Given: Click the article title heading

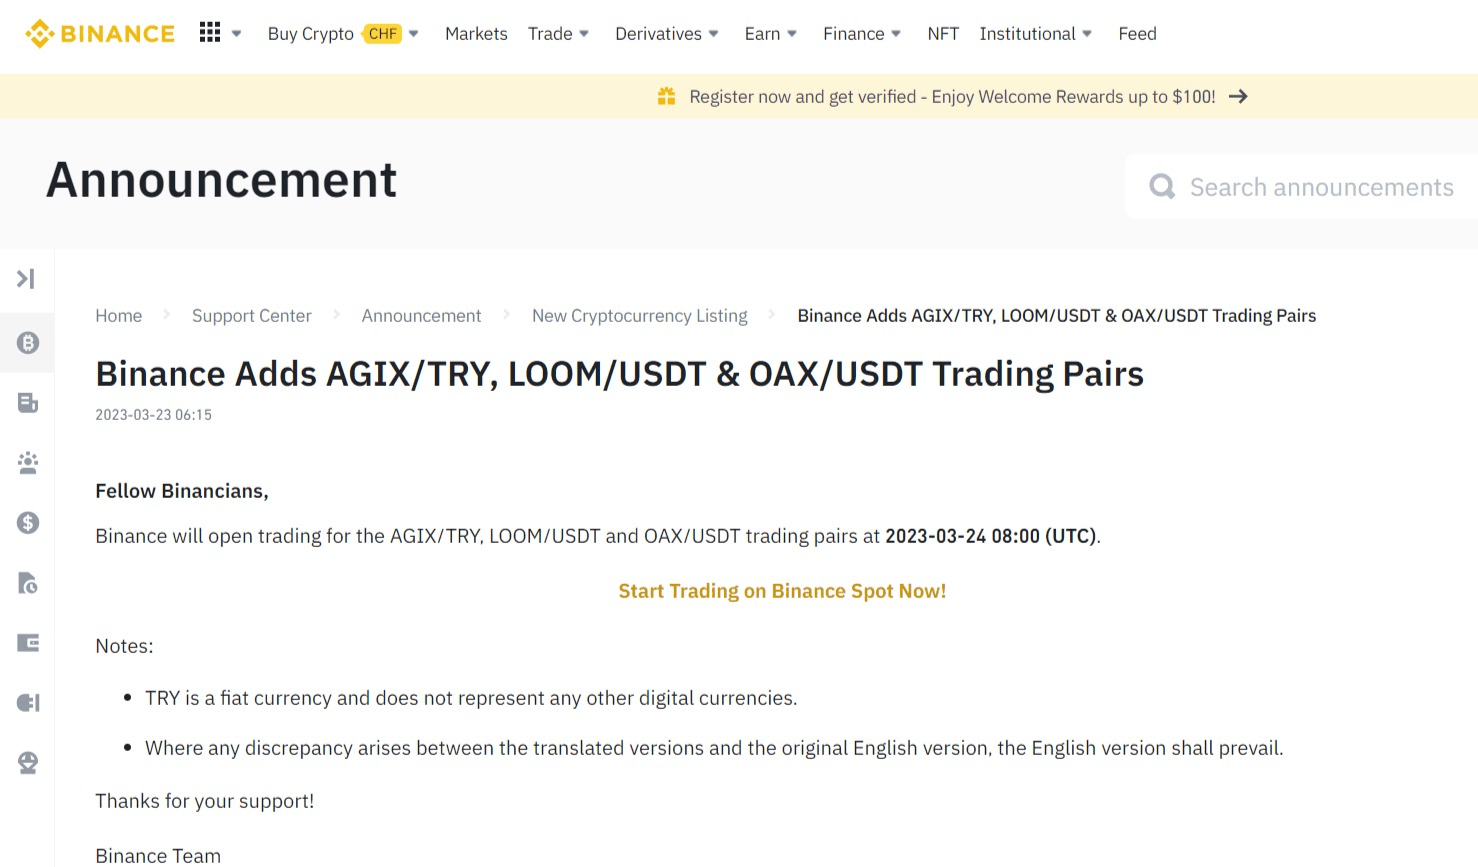Looking at the screenshot, I should pos(619,374).
